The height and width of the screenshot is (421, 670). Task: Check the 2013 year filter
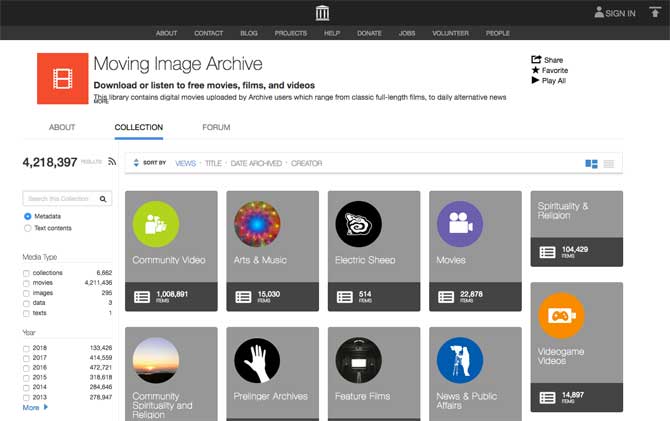(26, 398)
